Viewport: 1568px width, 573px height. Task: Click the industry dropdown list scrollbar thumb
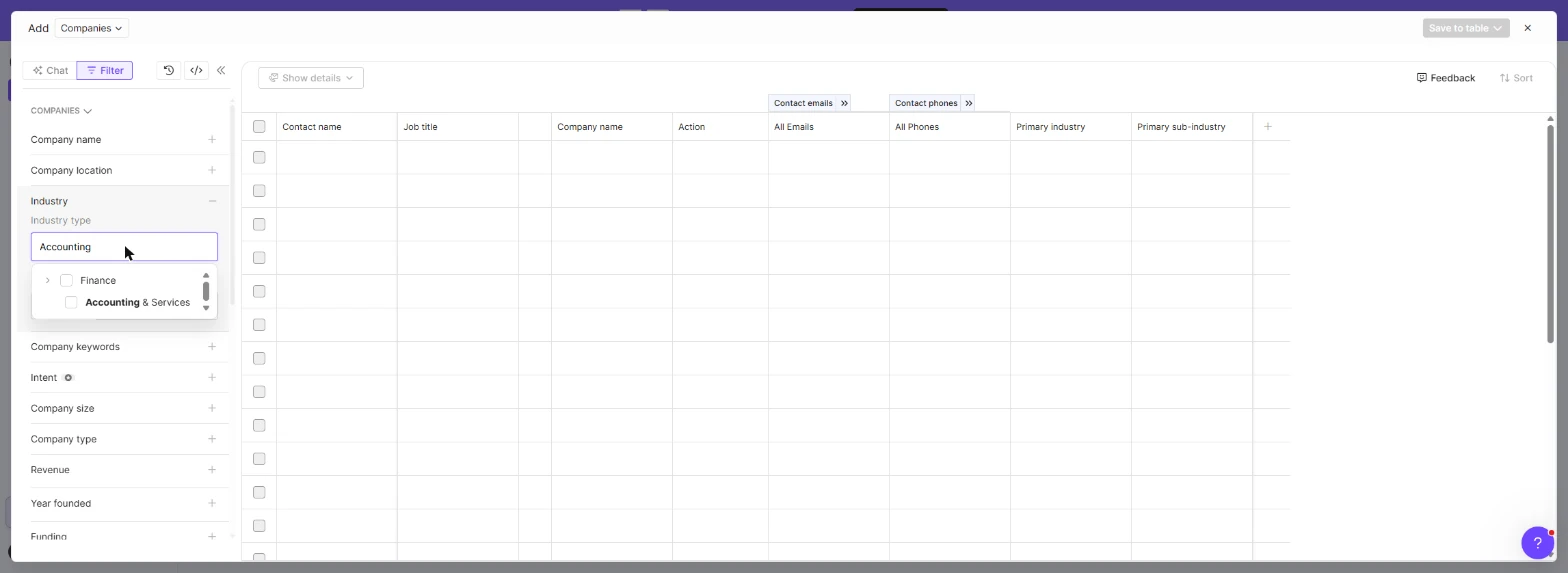pos(206,291)
